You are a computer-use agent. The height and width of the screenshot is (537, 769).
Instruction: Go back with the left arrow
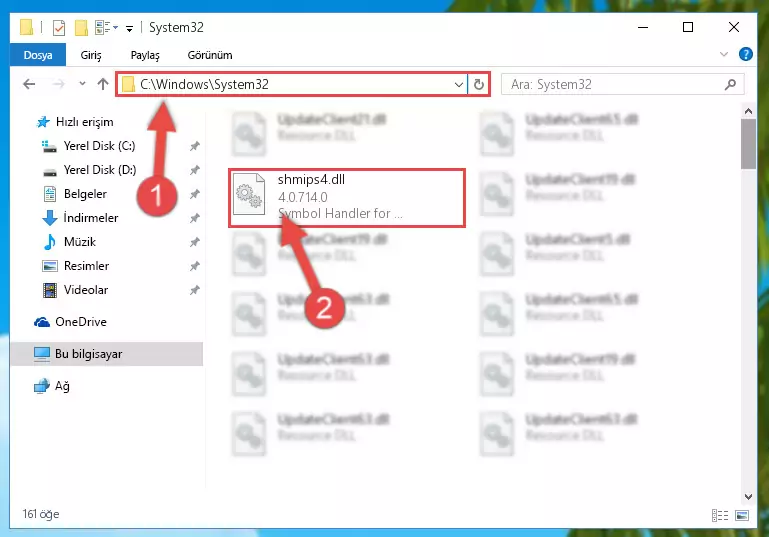coord(29,84)
